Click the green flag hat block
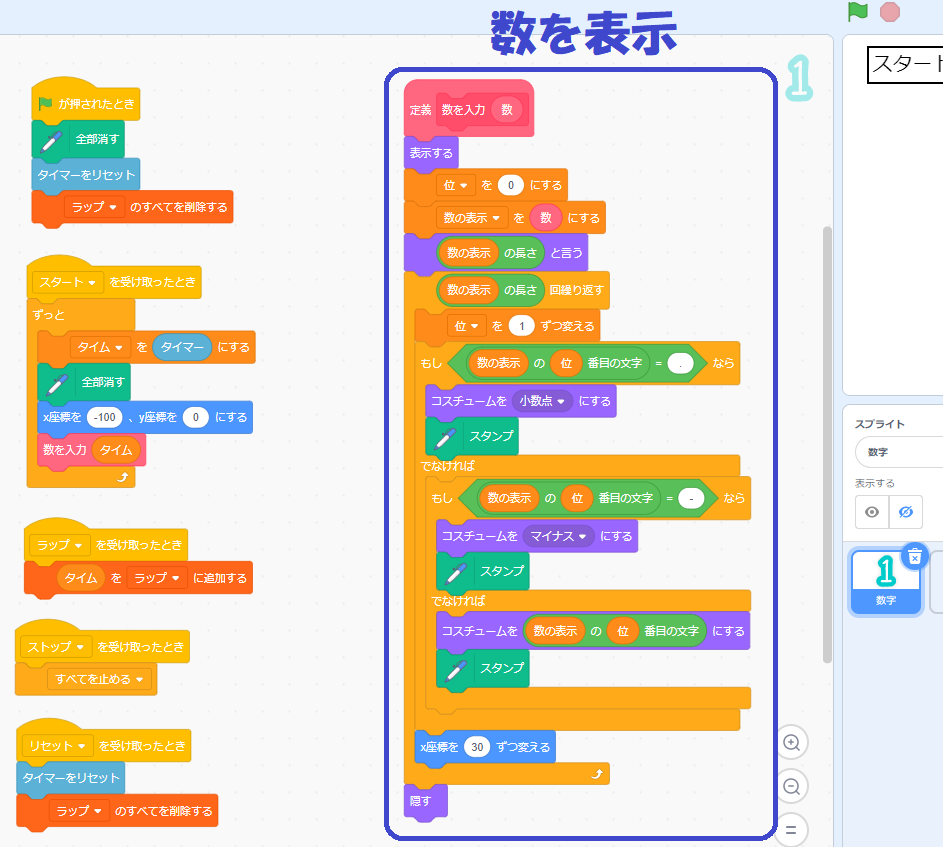Screen dimensions: 943x847 (84, 103)
